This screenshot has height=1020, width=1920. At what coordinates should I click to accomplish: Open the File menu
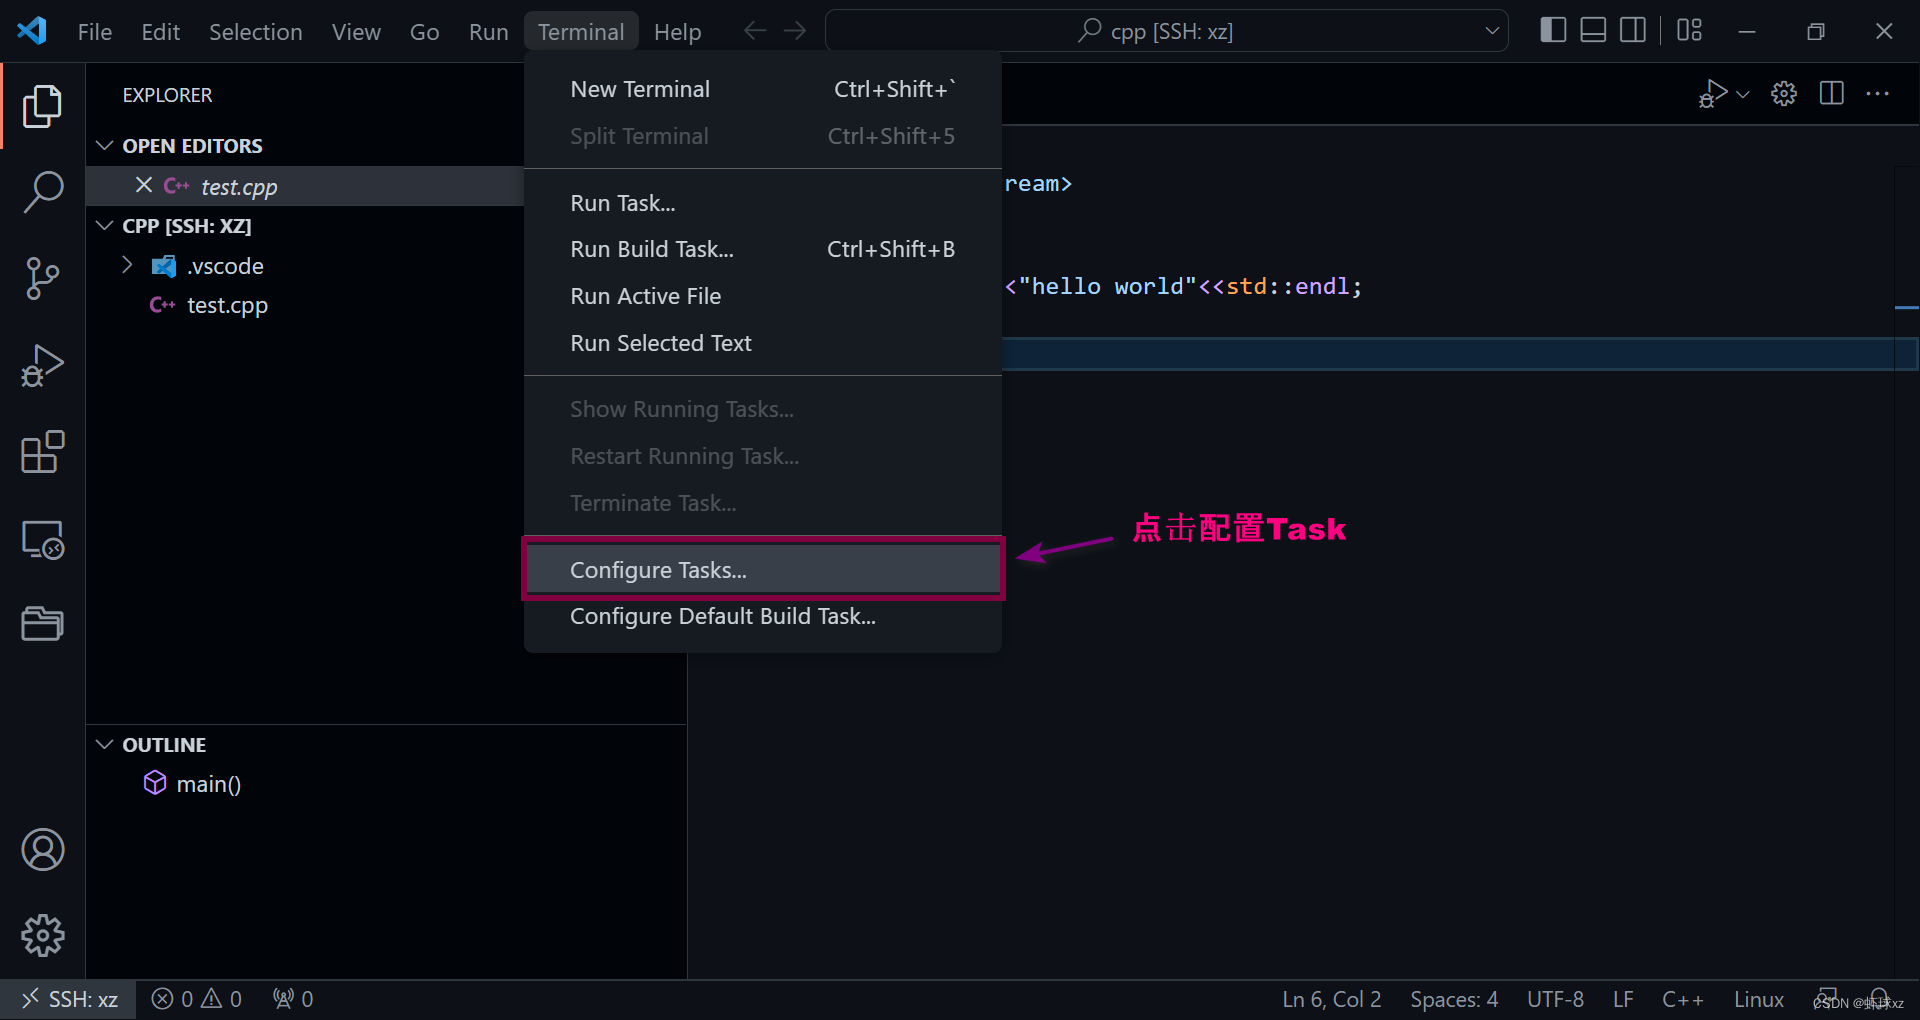[x=95, y=32]
